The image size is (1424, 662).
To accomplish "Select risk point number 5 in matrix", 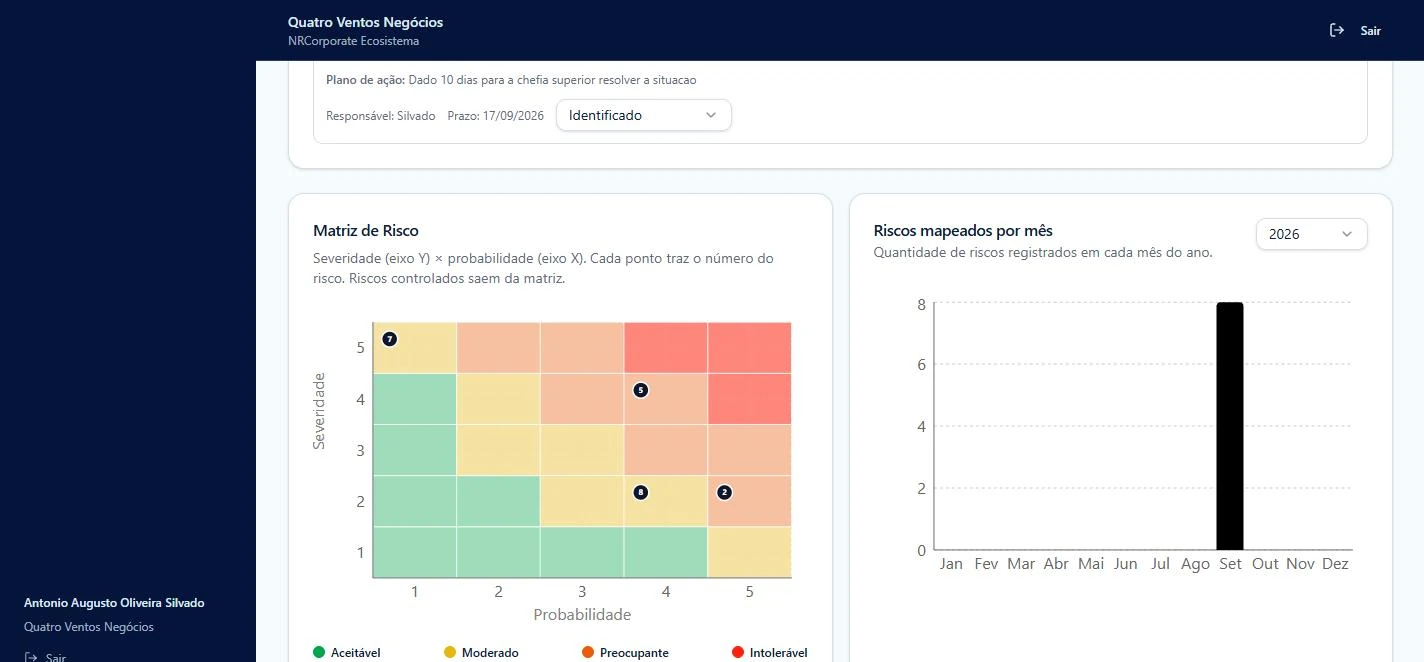I will 641,390.
